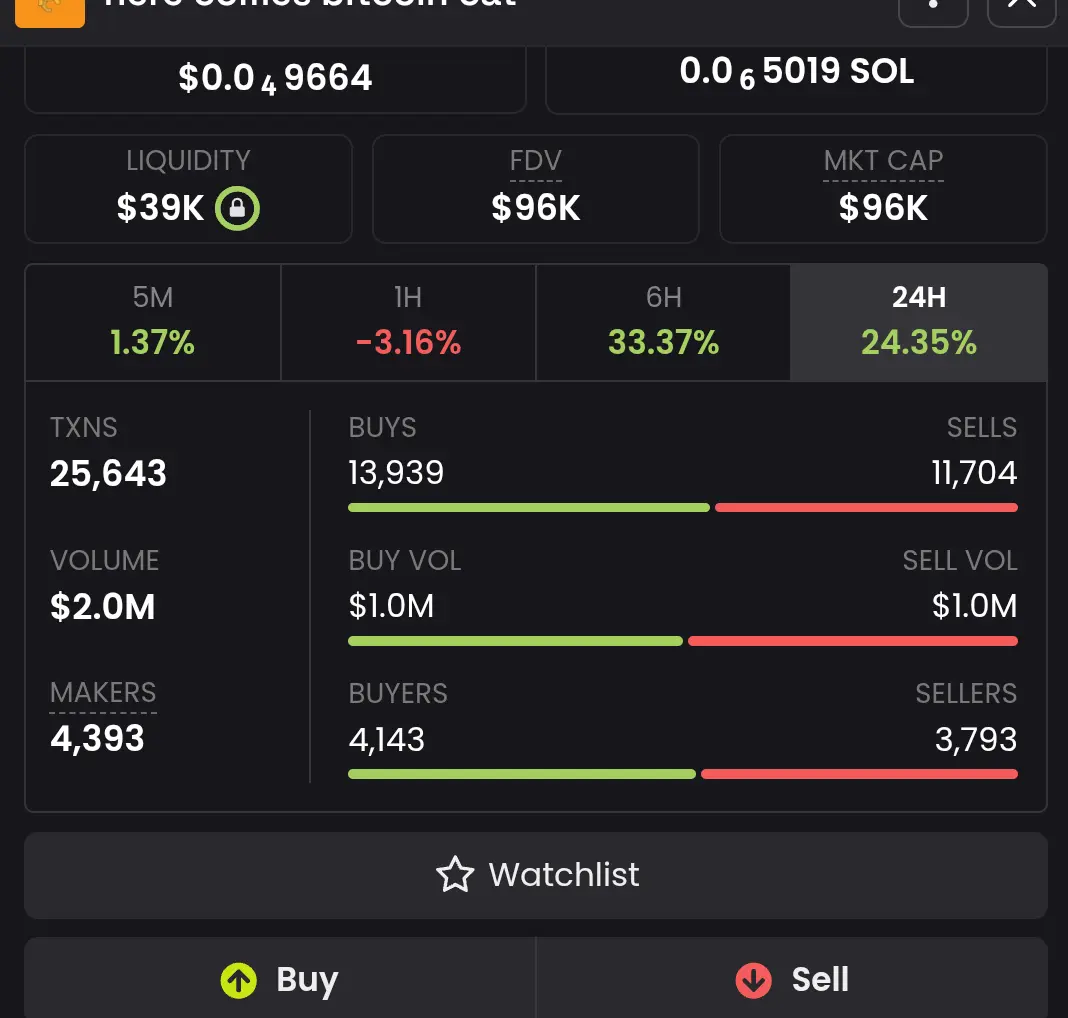Click the 1.37% change value
The height and width of the screenshot is (1018, 1068).
[153, 342]
